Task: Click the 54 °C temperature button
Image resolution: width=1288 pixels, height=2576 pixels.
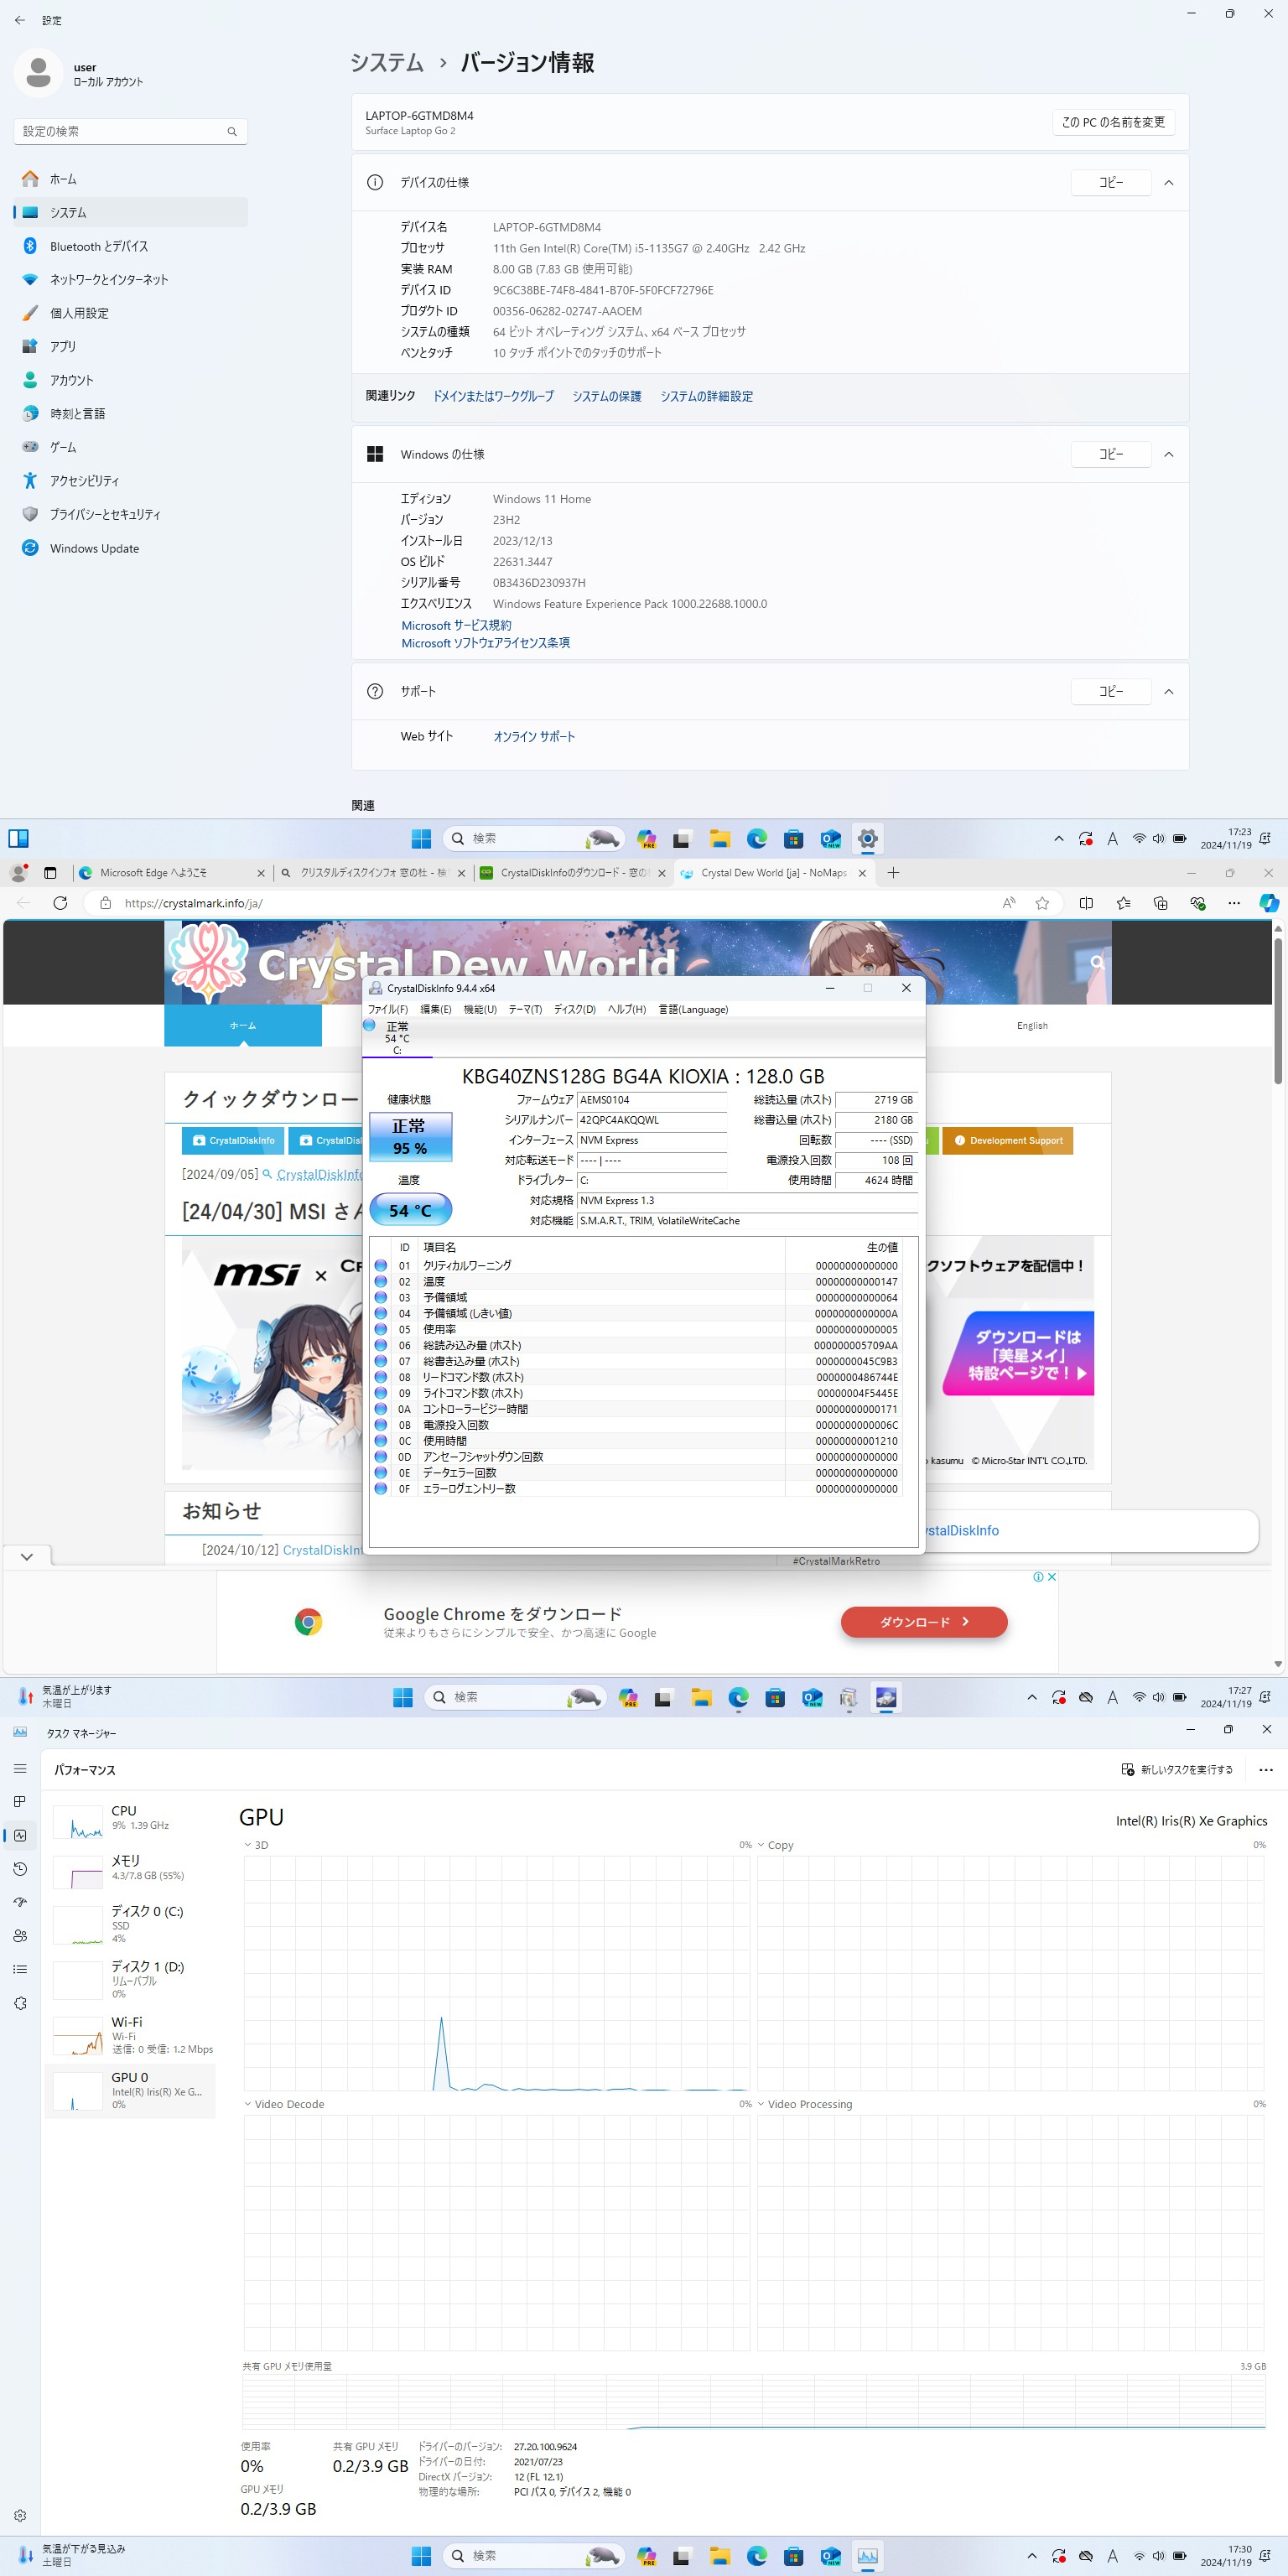Action: [x=411, y=1210]
